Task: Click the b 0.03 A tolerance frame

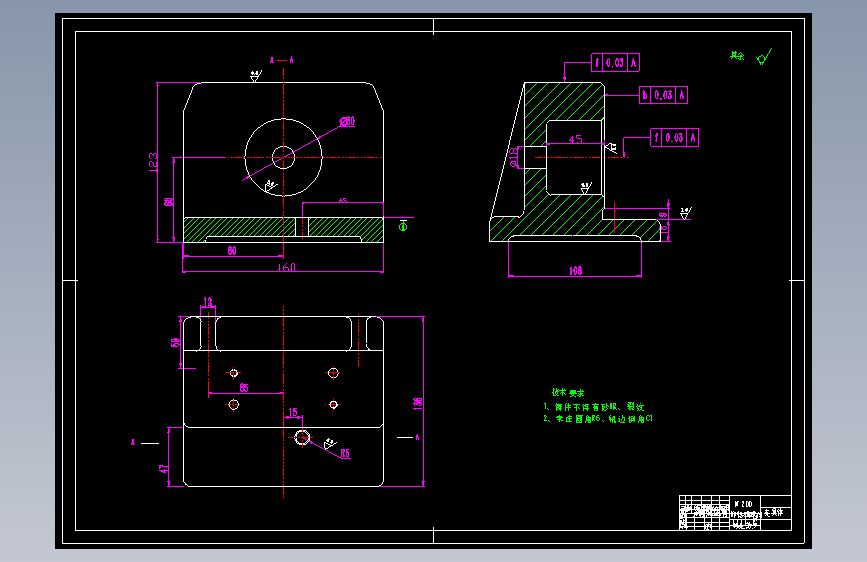Action: (x=664, y=95)
